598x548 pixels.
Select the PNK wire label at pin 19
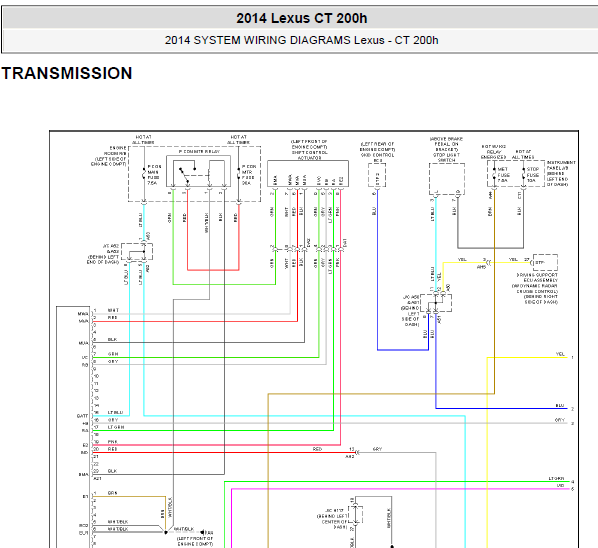pos(112,442)
